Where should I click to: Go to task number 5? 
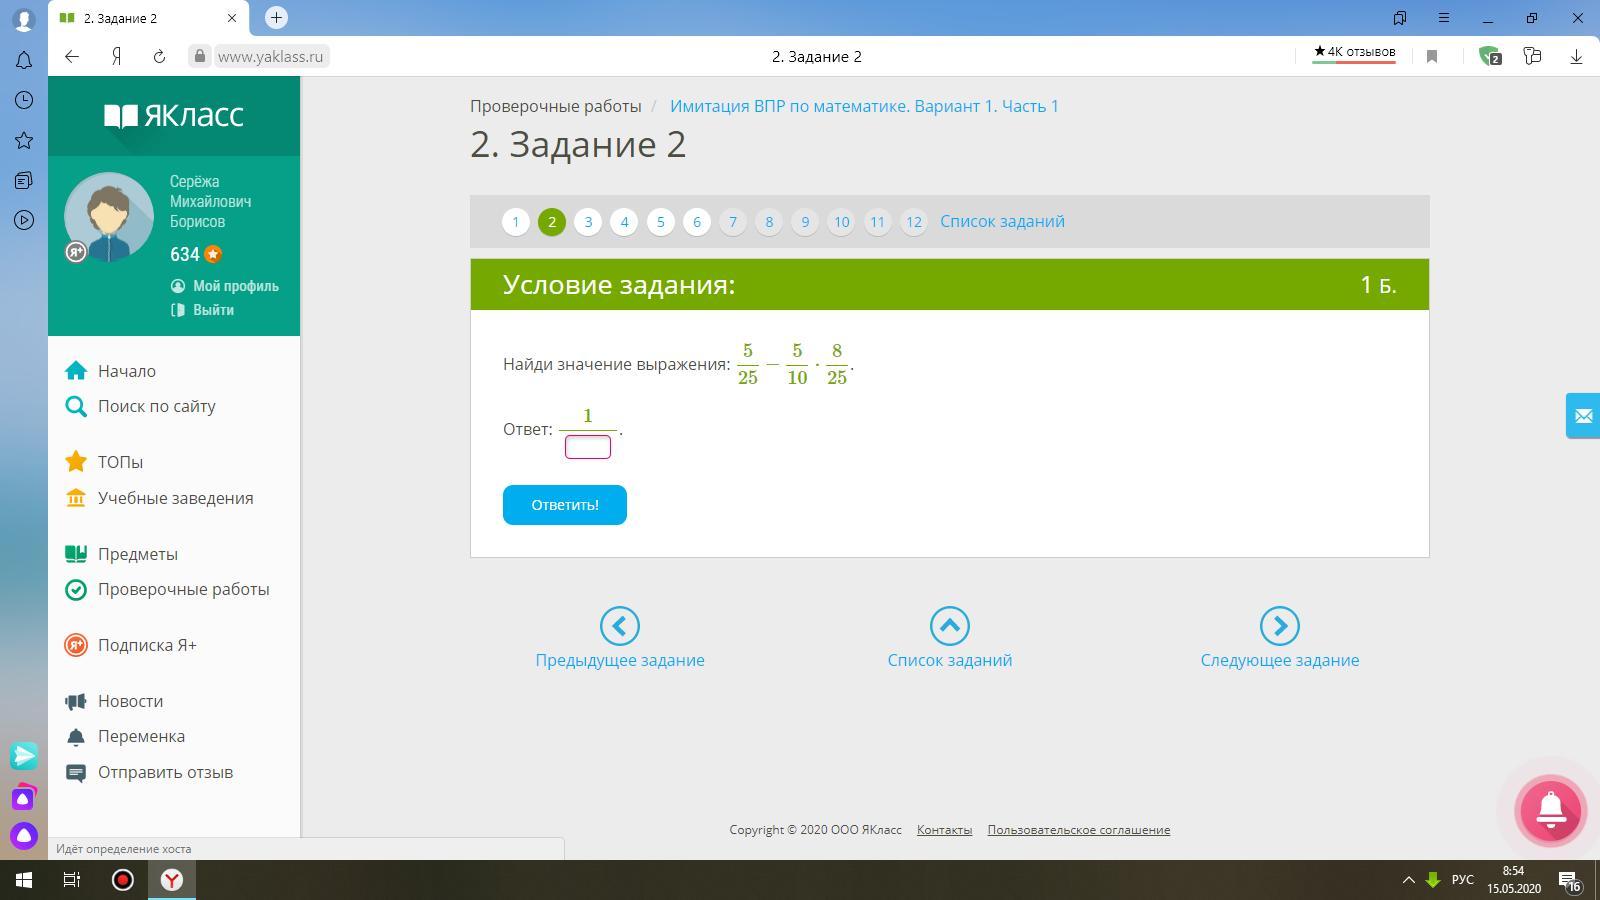(x=660, y=222)
